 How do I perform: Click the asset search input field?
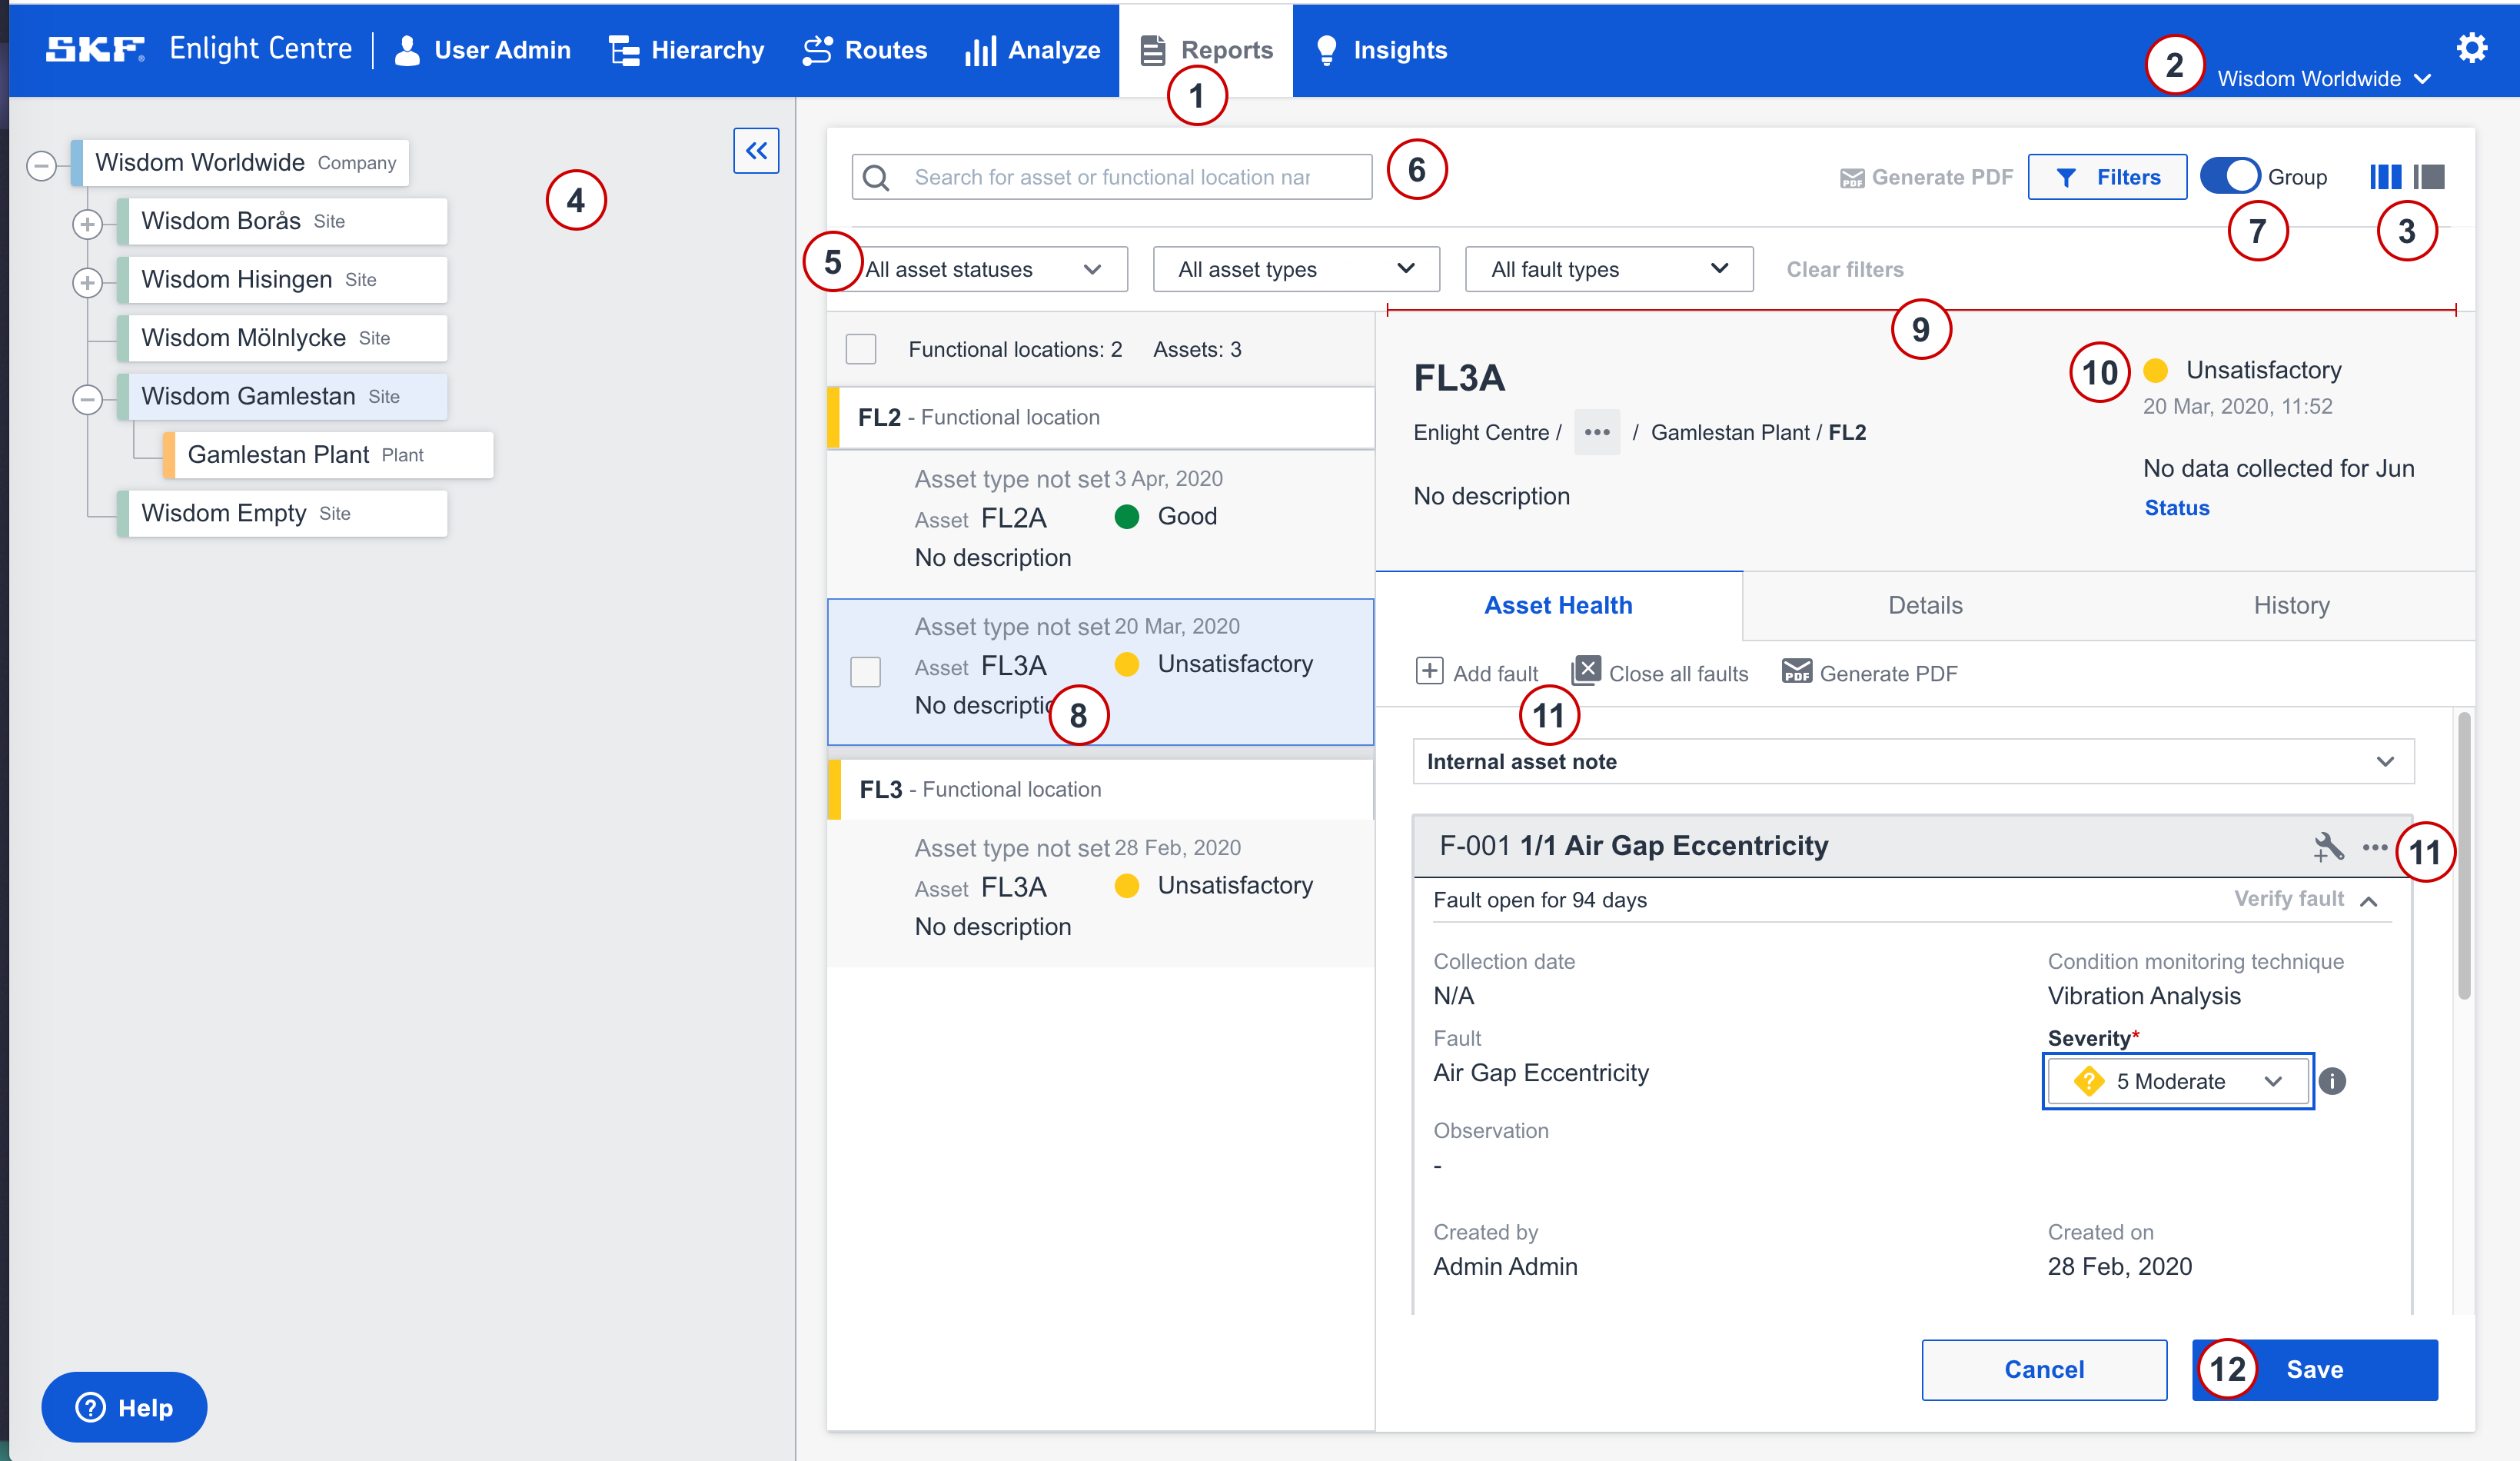[x=1112, y=177]
